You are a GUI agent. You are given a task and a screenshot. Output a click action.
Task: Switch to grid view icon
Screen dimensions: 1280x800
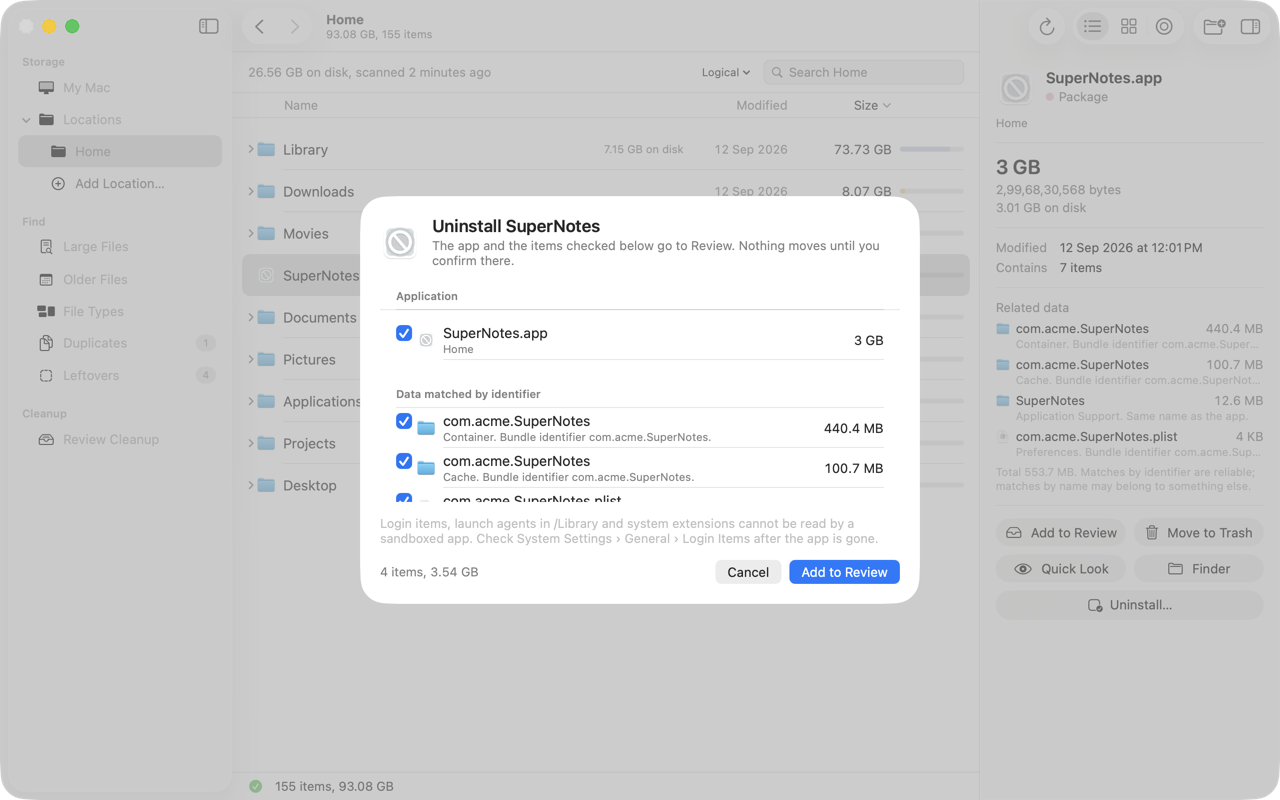[1128, 27]
